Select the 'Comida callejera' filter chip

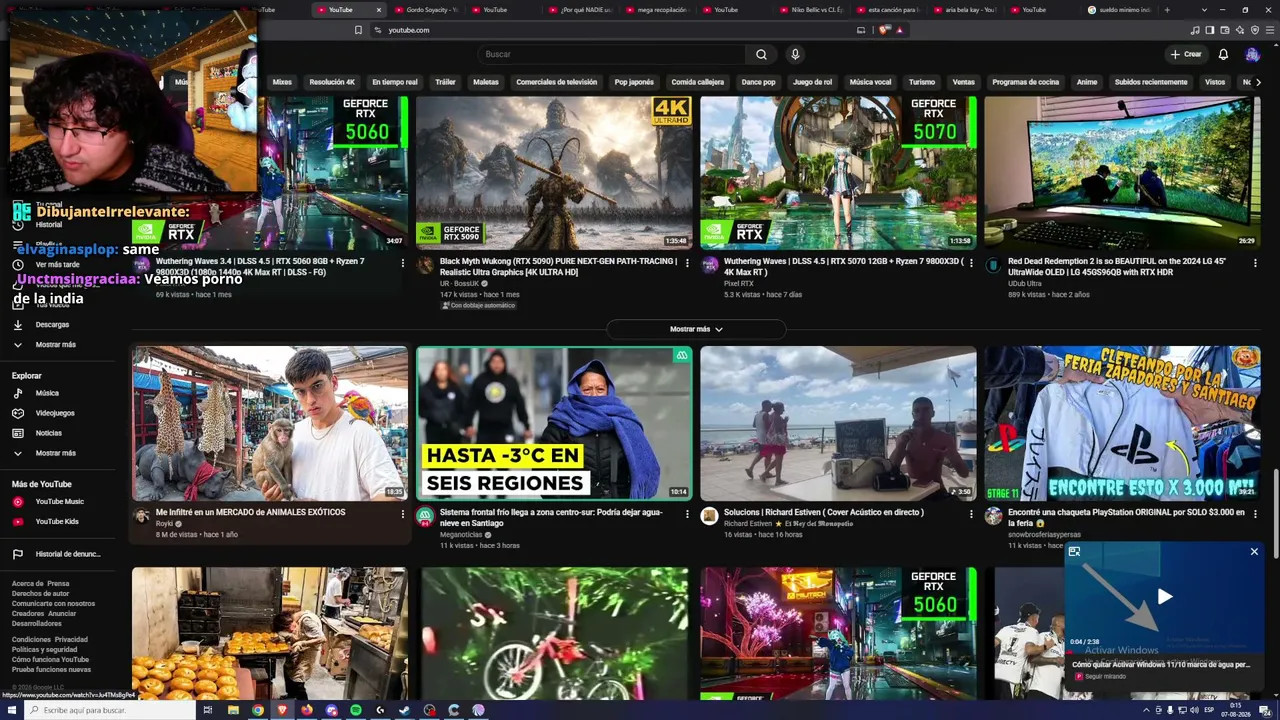coord(697,82)
